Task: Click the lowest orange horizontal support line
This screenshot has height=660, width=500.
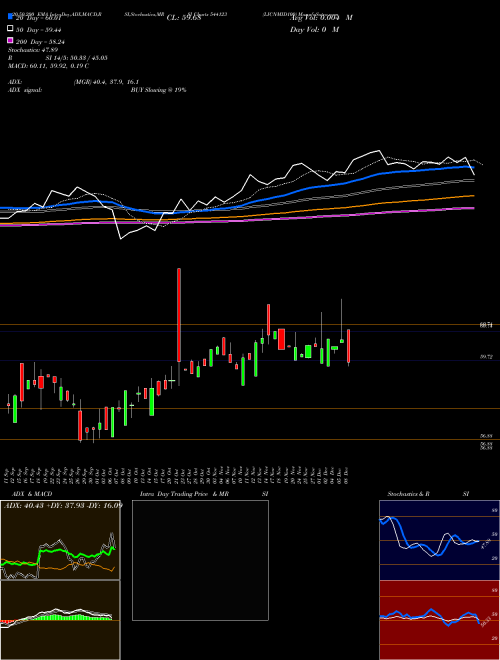Action: pos(250,439)
